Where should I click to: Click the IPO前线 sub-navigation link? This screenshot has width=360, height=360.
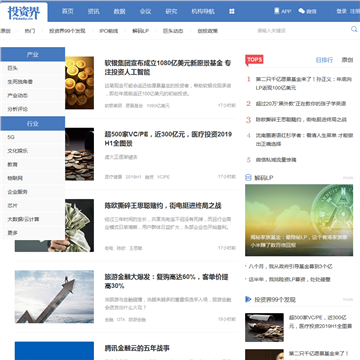109,31
